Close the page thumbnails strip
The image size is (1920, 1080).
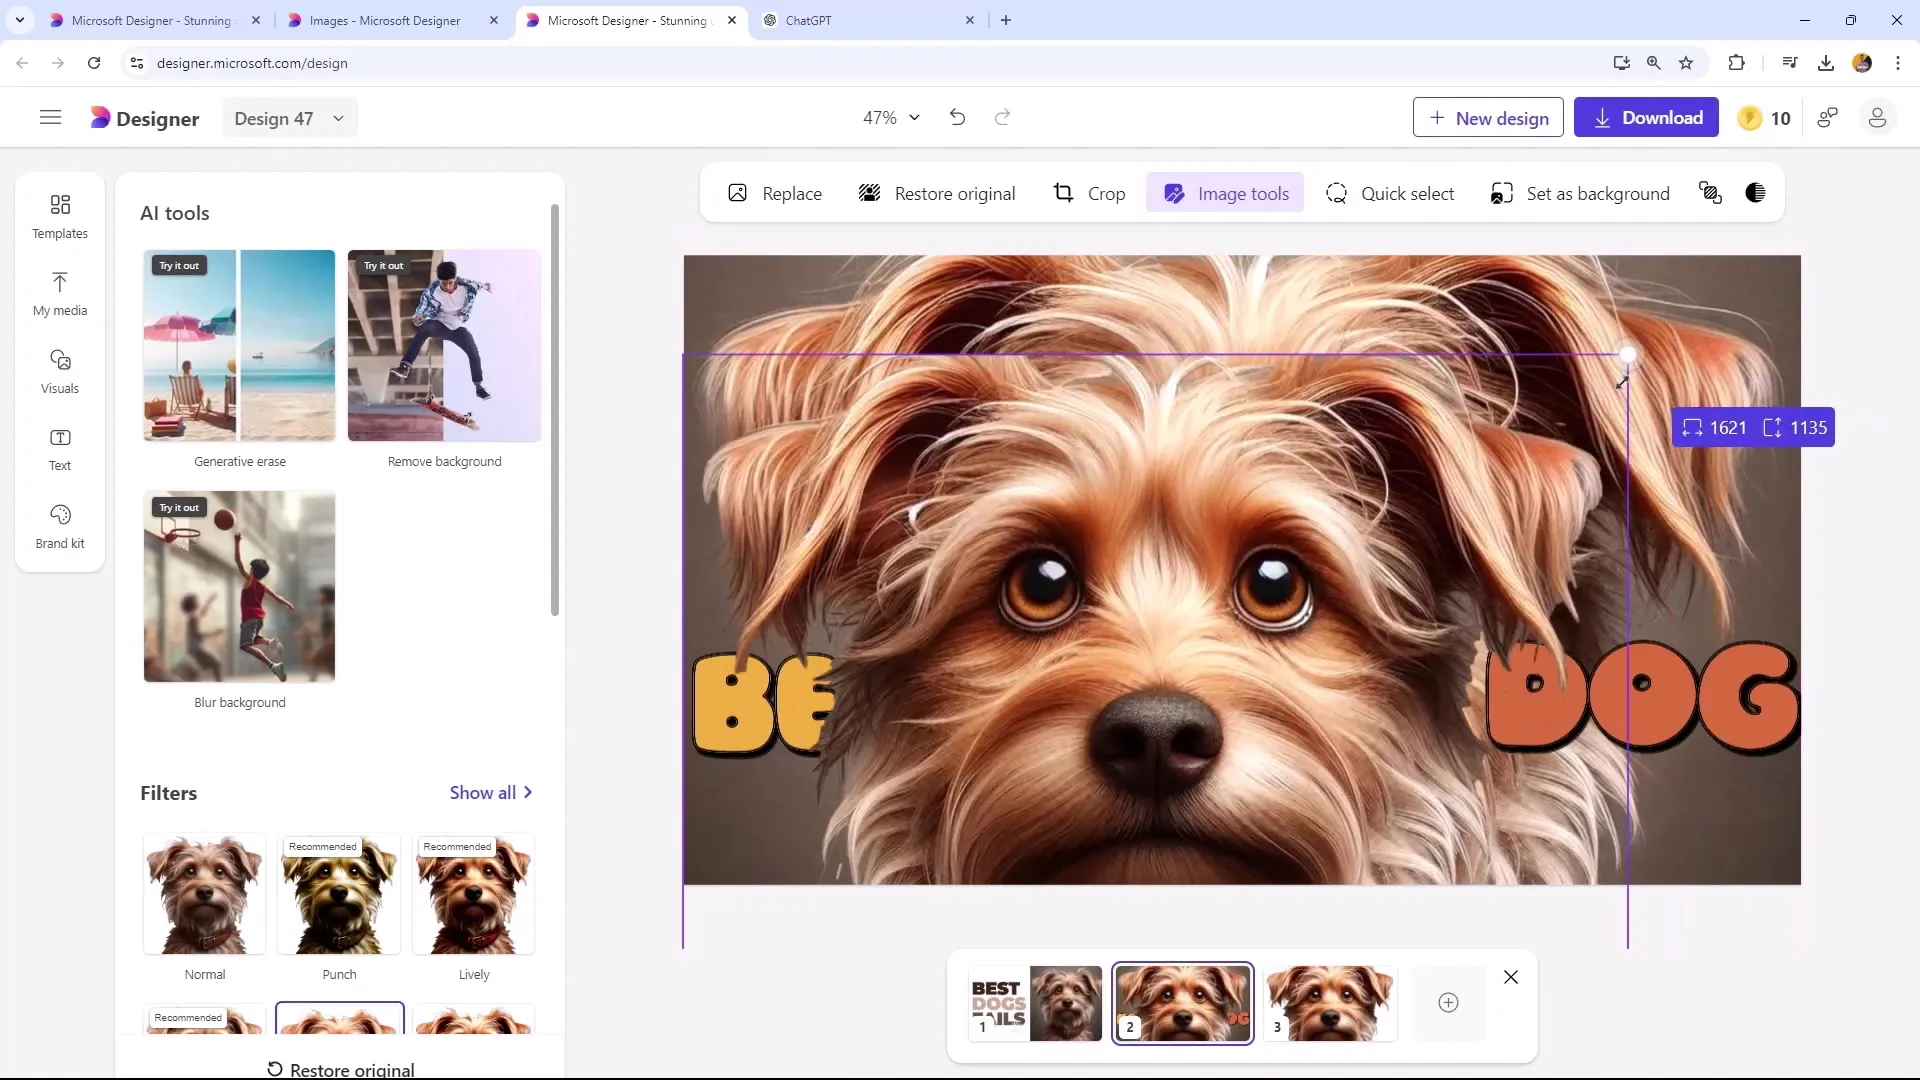point(1511,977)
